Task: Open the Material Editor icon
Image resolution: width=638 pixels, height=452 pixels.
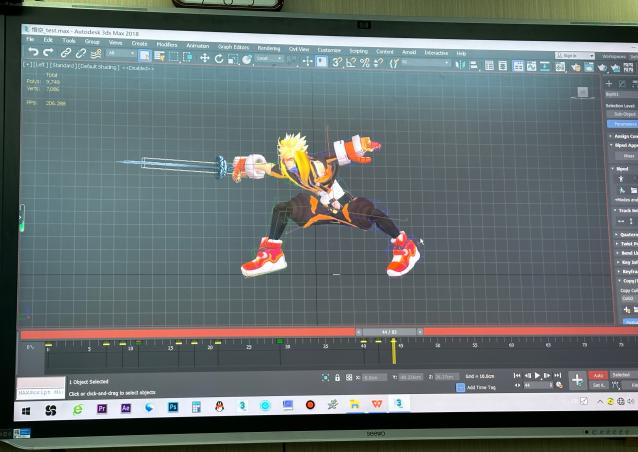Action: pyautogui.click(x=560, y=67)
